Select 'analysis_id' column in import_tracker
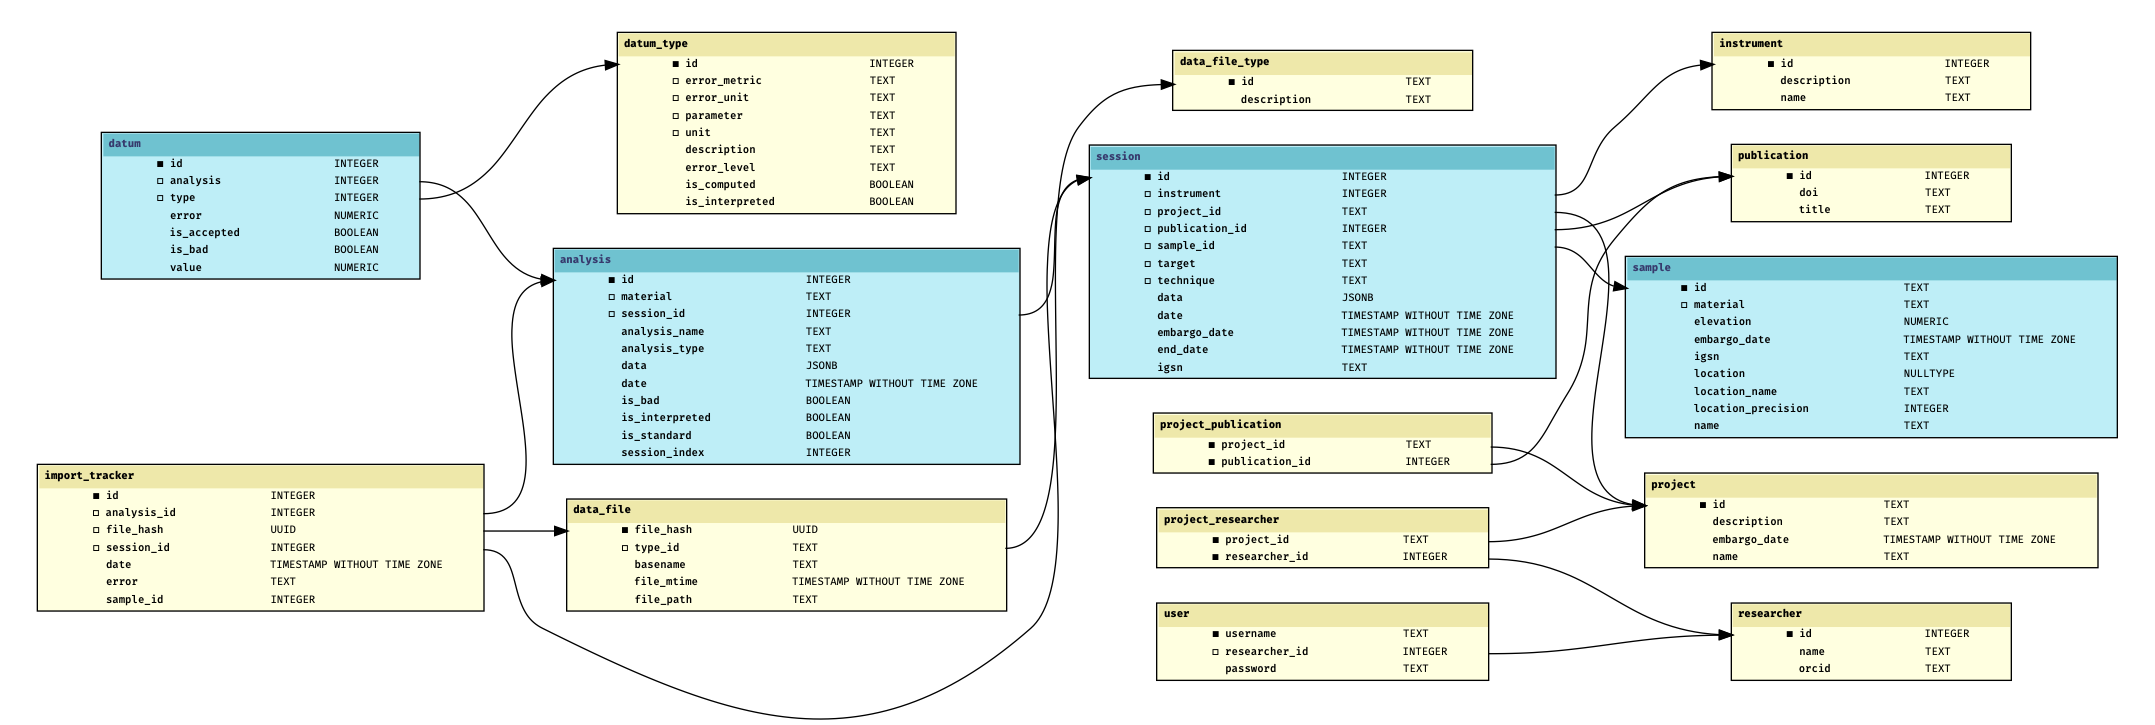 pyautogui.click(x=141, y=513)
